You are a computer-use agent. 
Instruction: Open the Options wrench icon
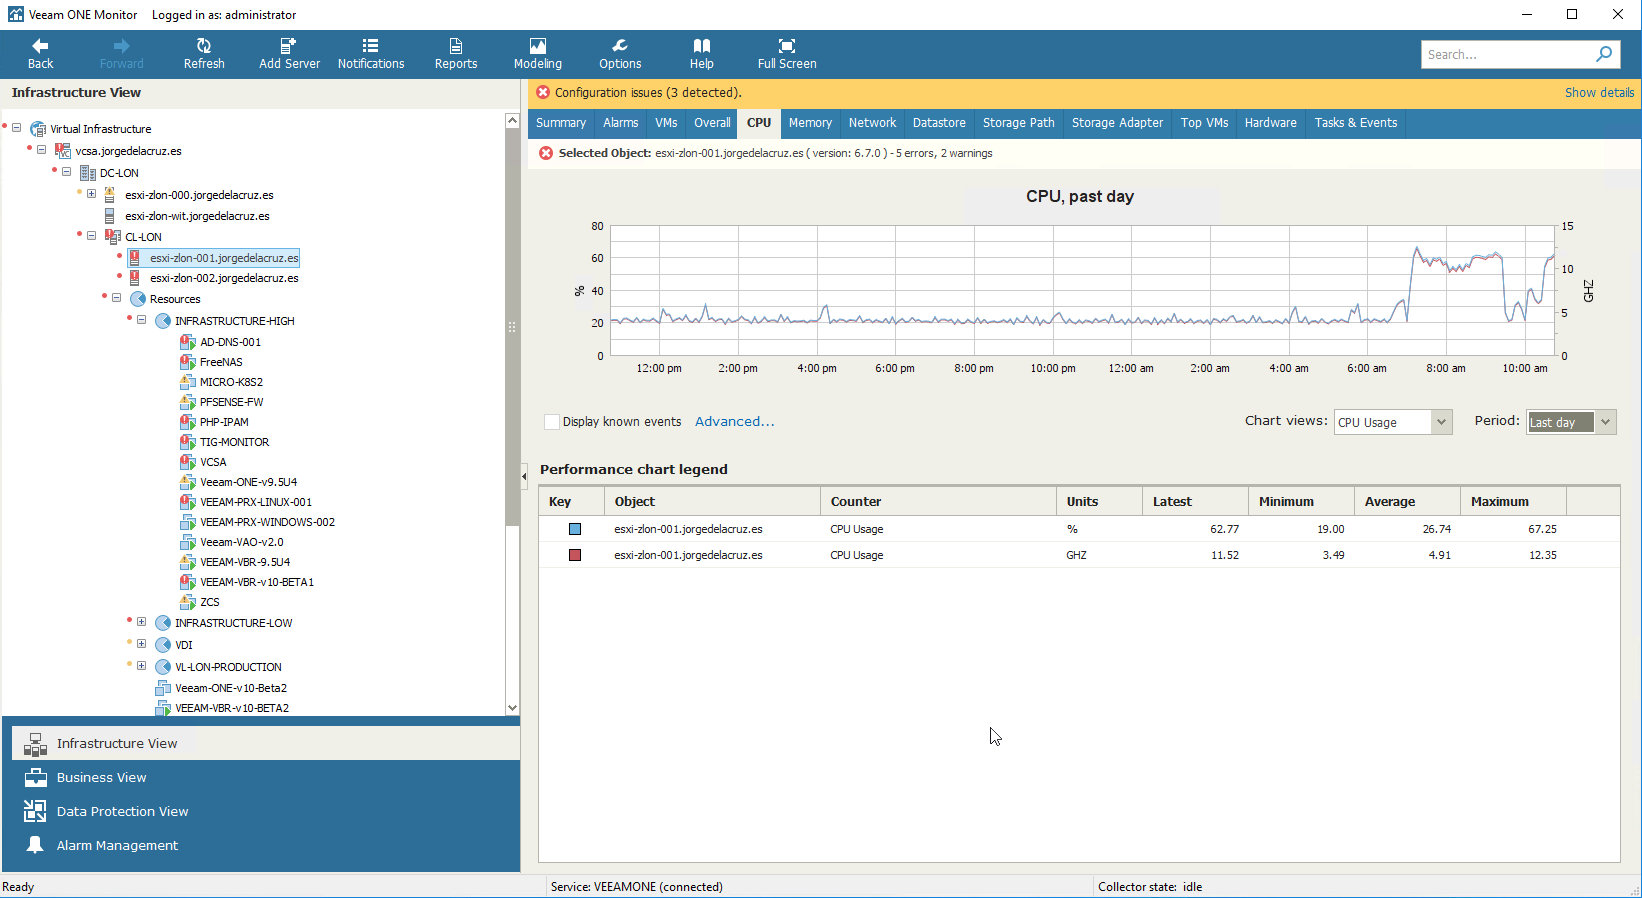(620, 46)
